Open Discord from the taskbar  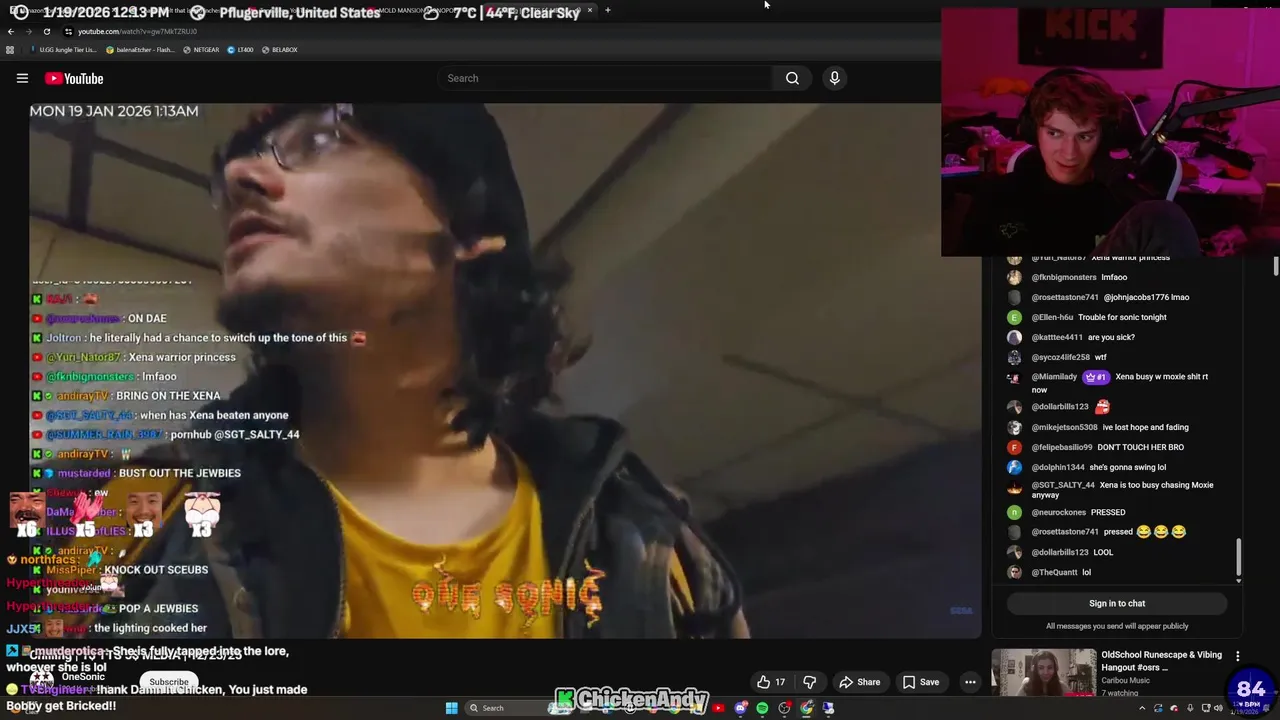pyautogui.click(x=740, y=708)
